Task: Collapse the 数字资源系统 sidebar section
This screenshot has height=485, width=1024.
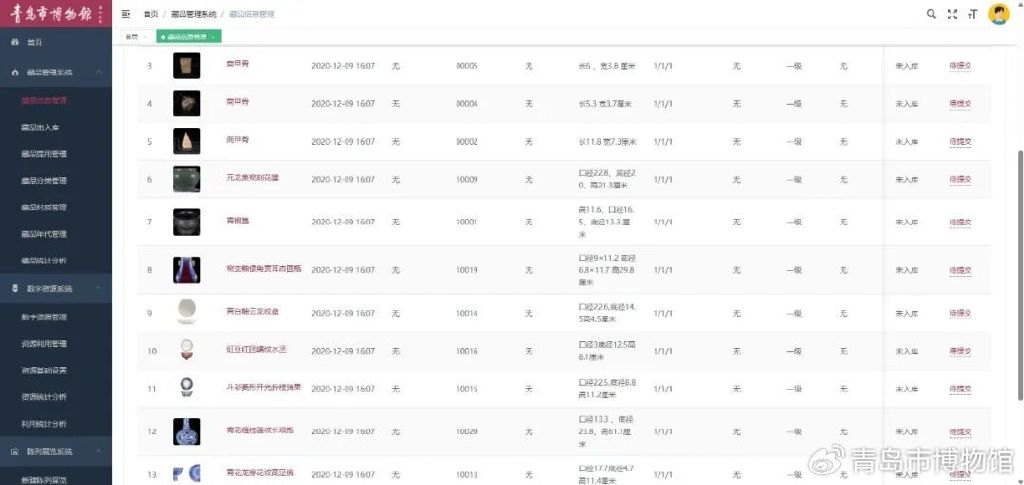Action: point(97,288)
